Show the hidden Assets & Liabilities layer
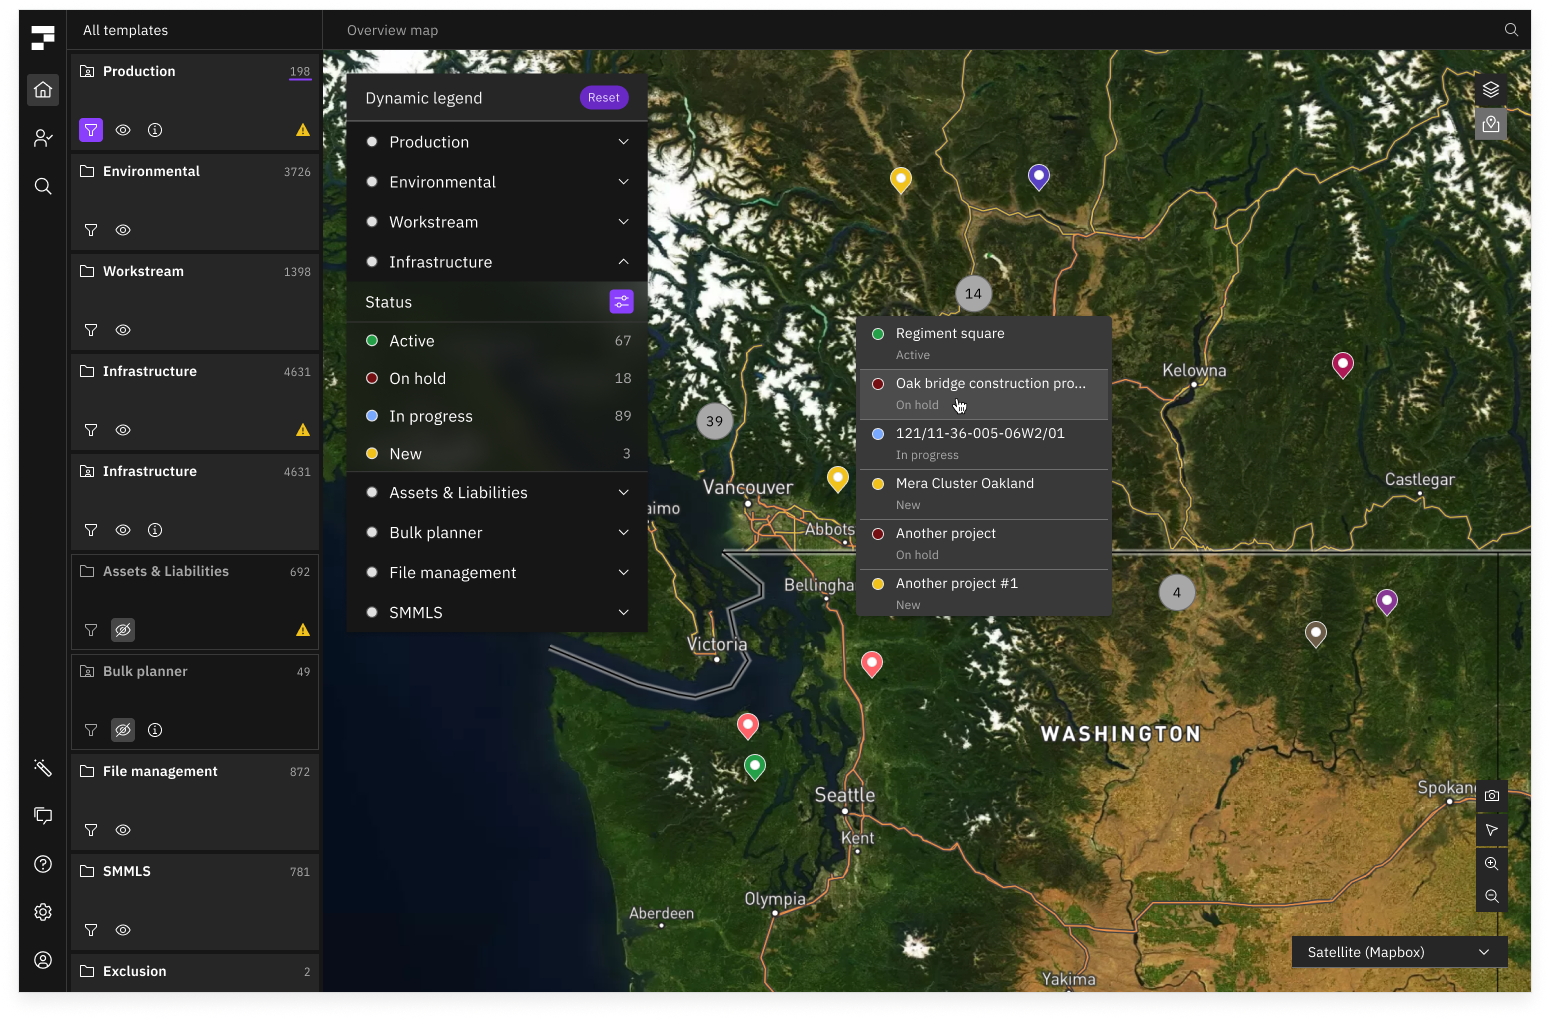 (x=123, y=630)
